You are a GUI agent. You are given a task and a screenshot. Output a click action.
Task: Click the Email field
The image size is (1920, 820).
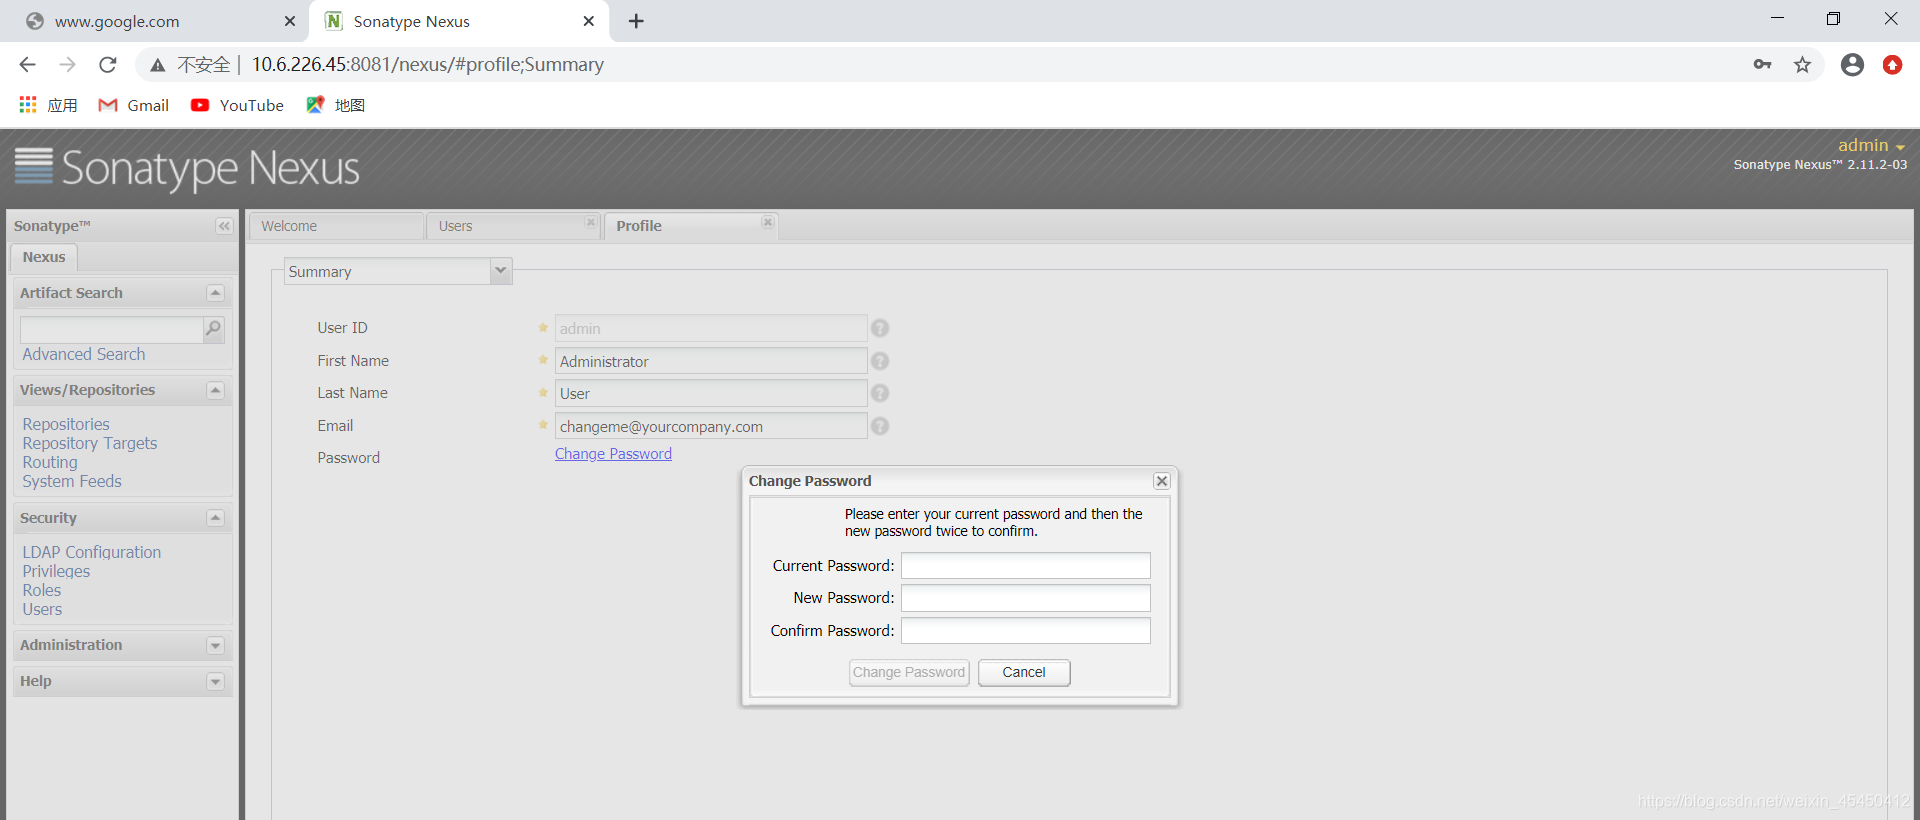point(711,426)
